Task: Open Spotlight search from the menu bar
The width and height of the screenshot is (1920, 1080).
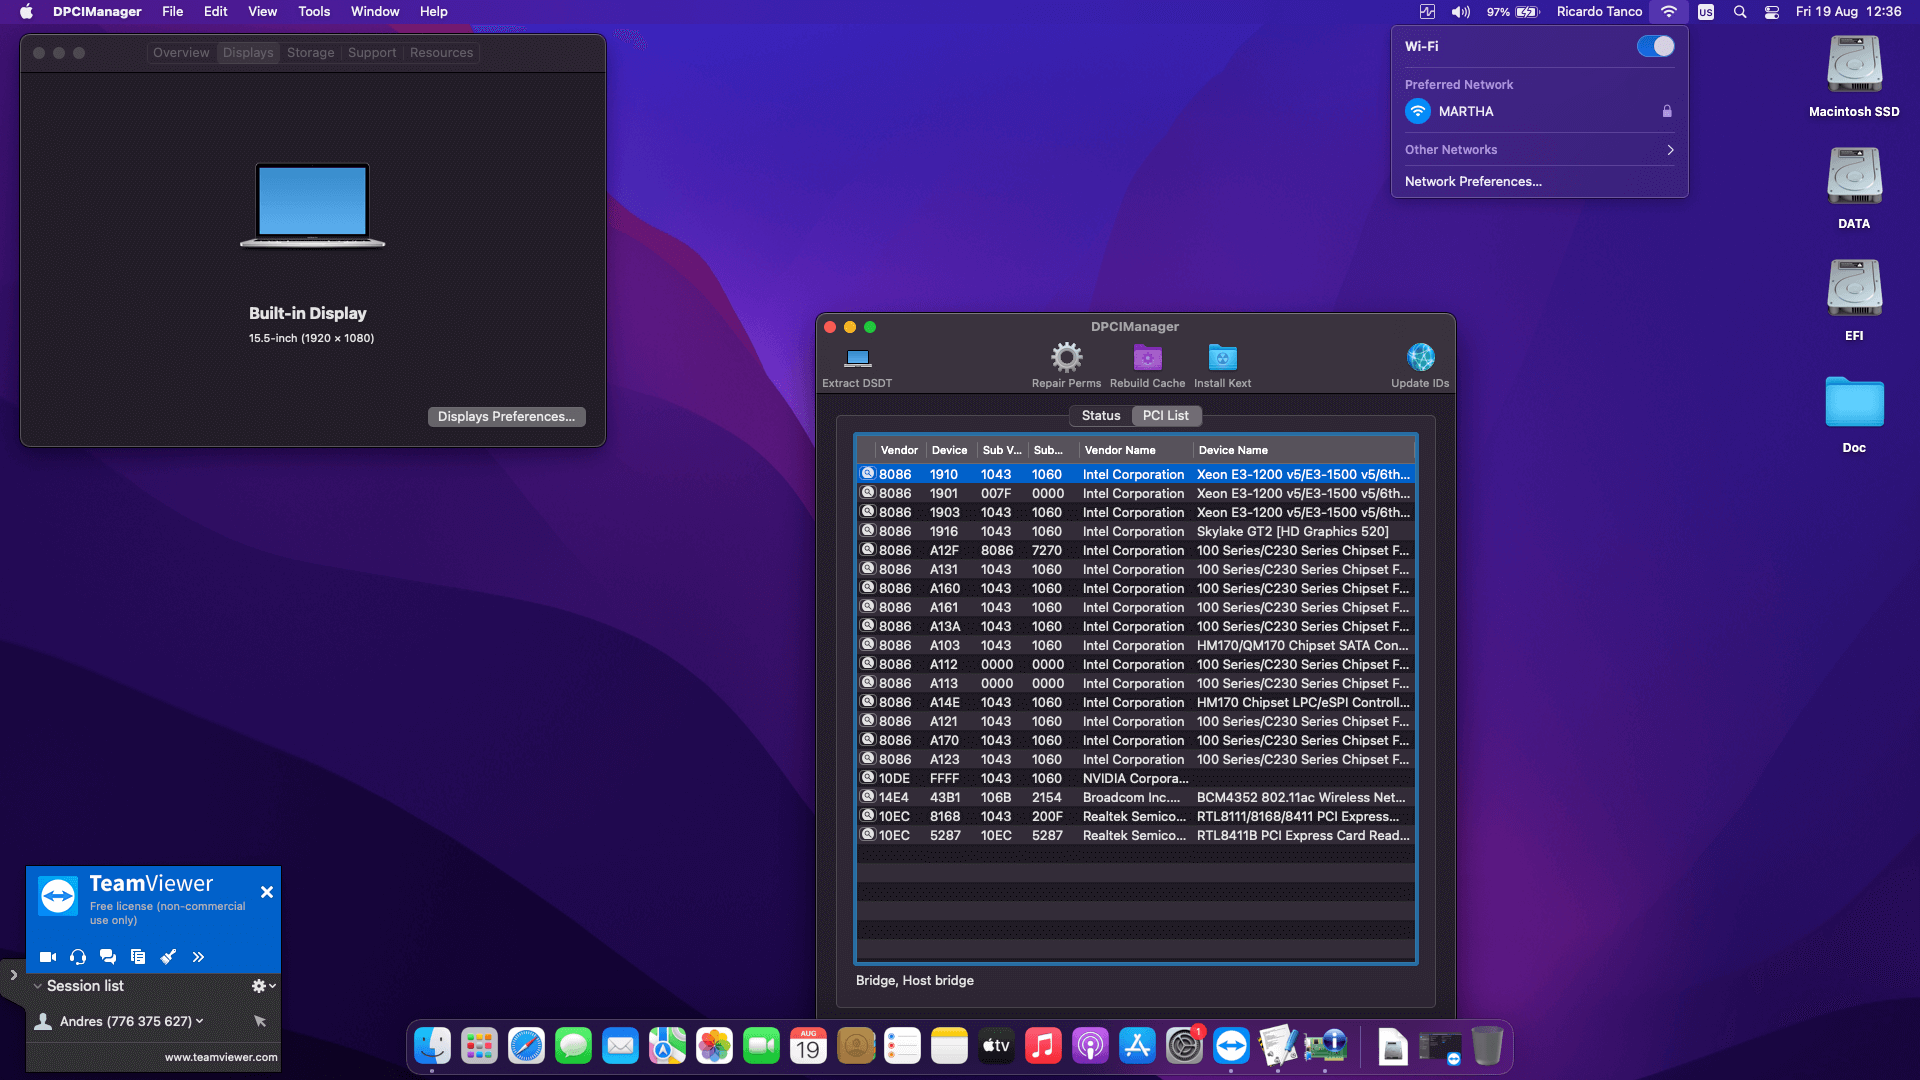Action: (x=1740, y=11)
